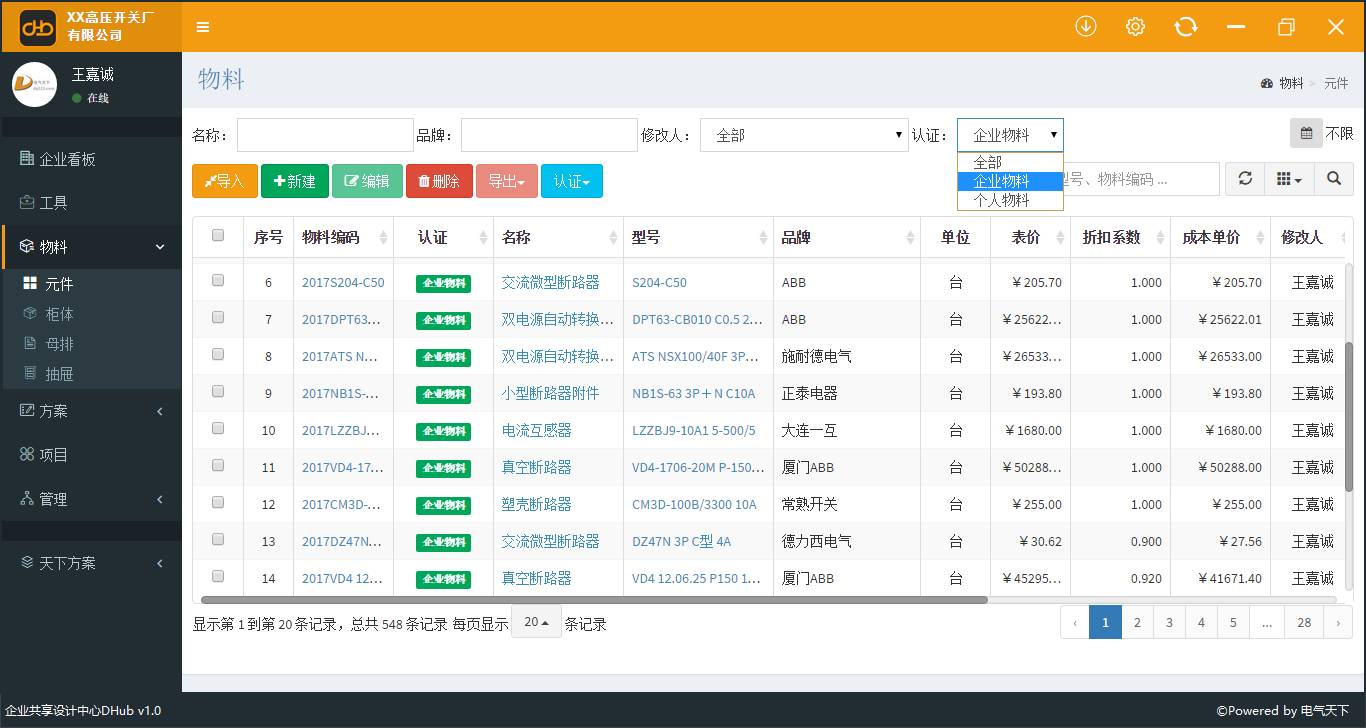Click the sync refresh icon in header
1366x728 pixels.
pyautogui.click(x=1186, y=27)
